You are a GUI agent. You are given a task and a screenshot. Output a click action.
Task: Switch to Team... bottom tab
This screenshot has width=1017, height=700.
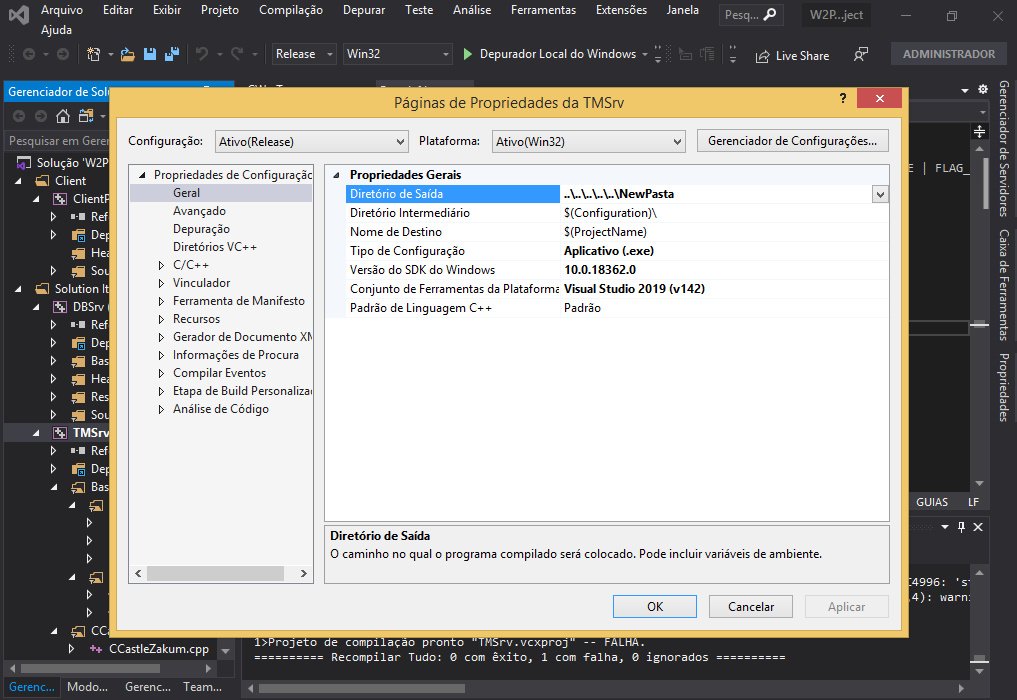pos(202,686)
